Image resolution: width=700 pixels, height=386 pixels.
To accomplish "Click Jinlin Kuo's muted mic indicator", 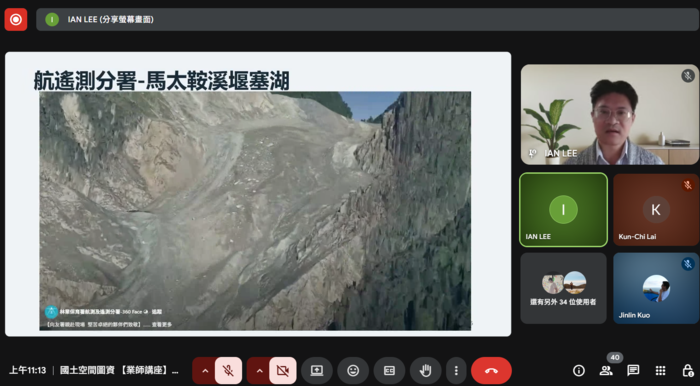I will tap(688, 264).
